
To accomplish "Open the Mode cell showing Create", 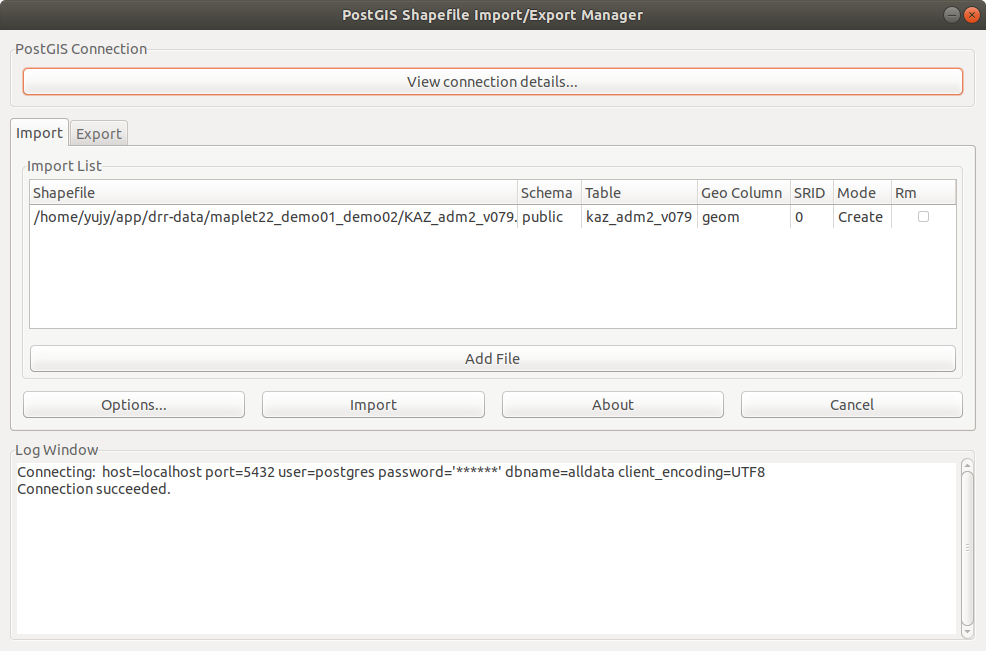I will (860, 217).
